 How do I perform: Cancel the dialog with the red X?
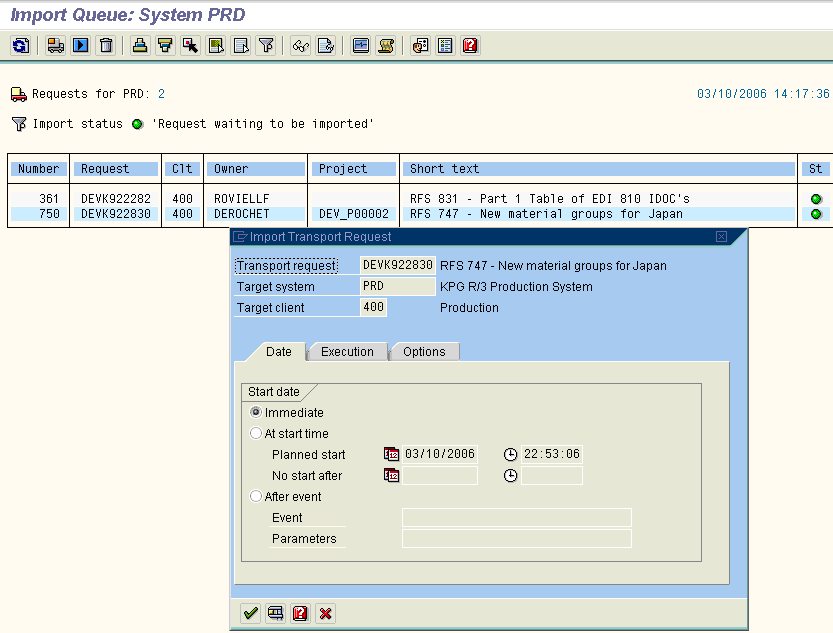coord(325,613)
